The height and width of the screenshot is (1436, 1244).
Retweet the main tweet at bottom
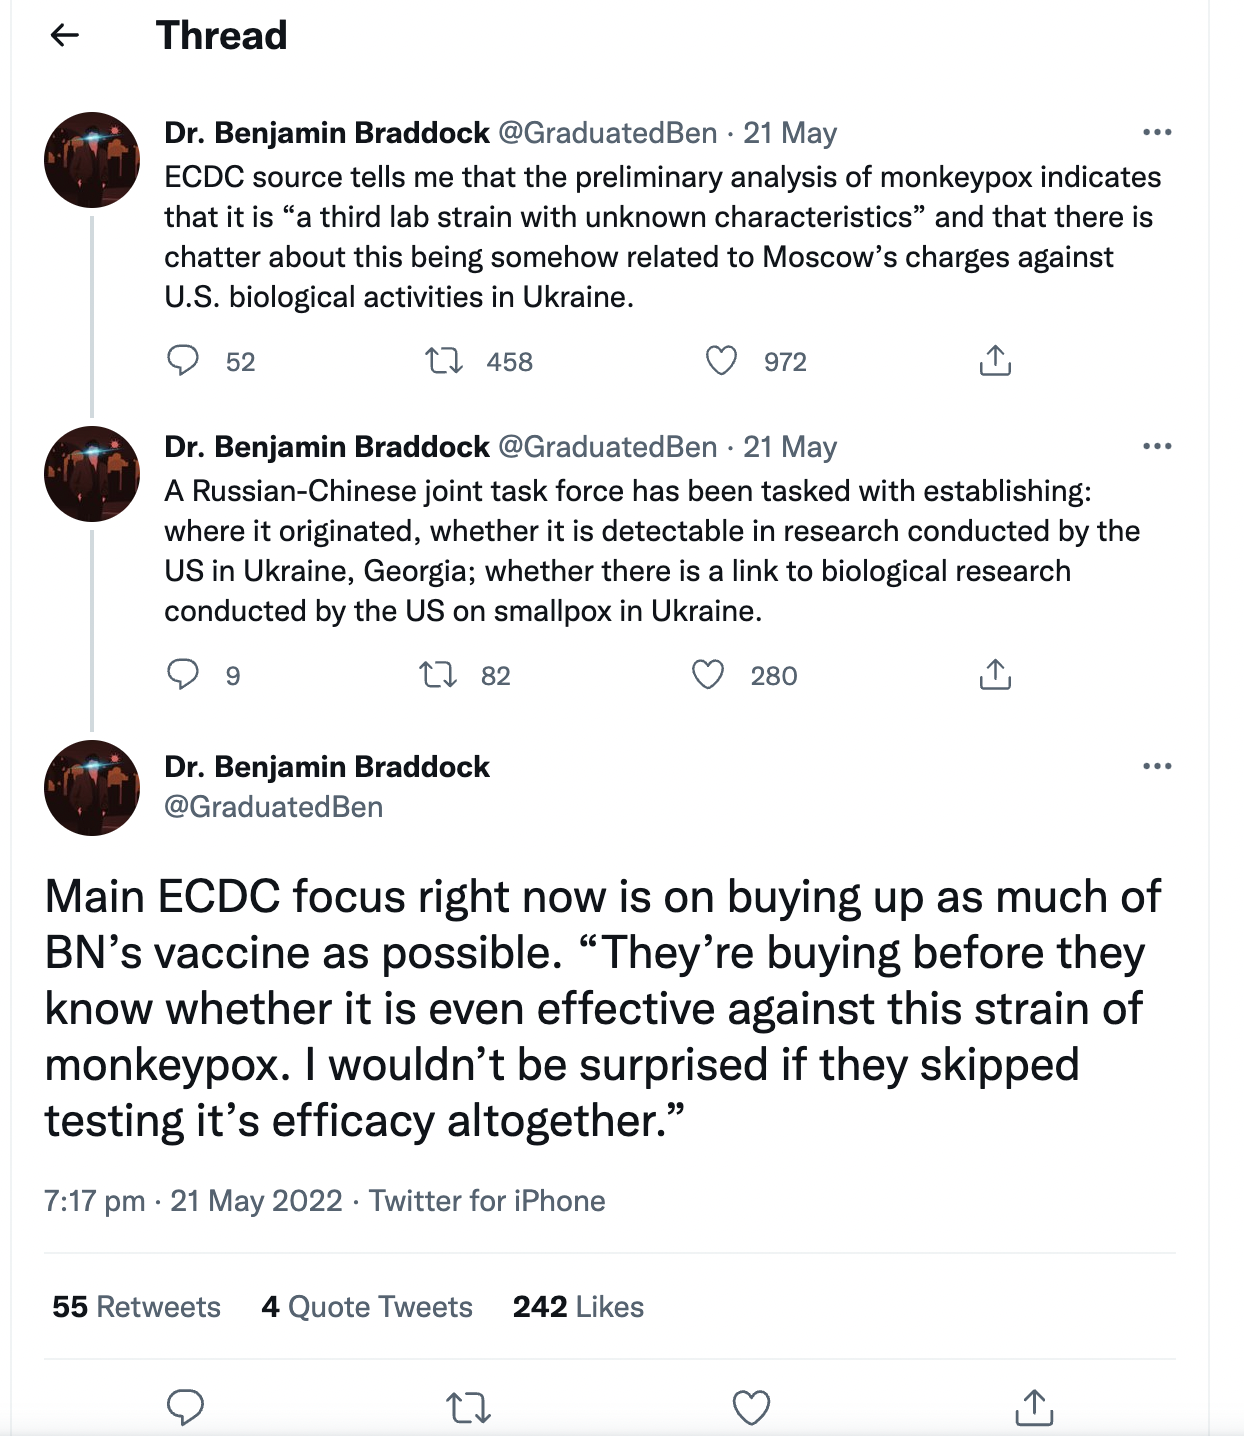tap(468, 1408)
